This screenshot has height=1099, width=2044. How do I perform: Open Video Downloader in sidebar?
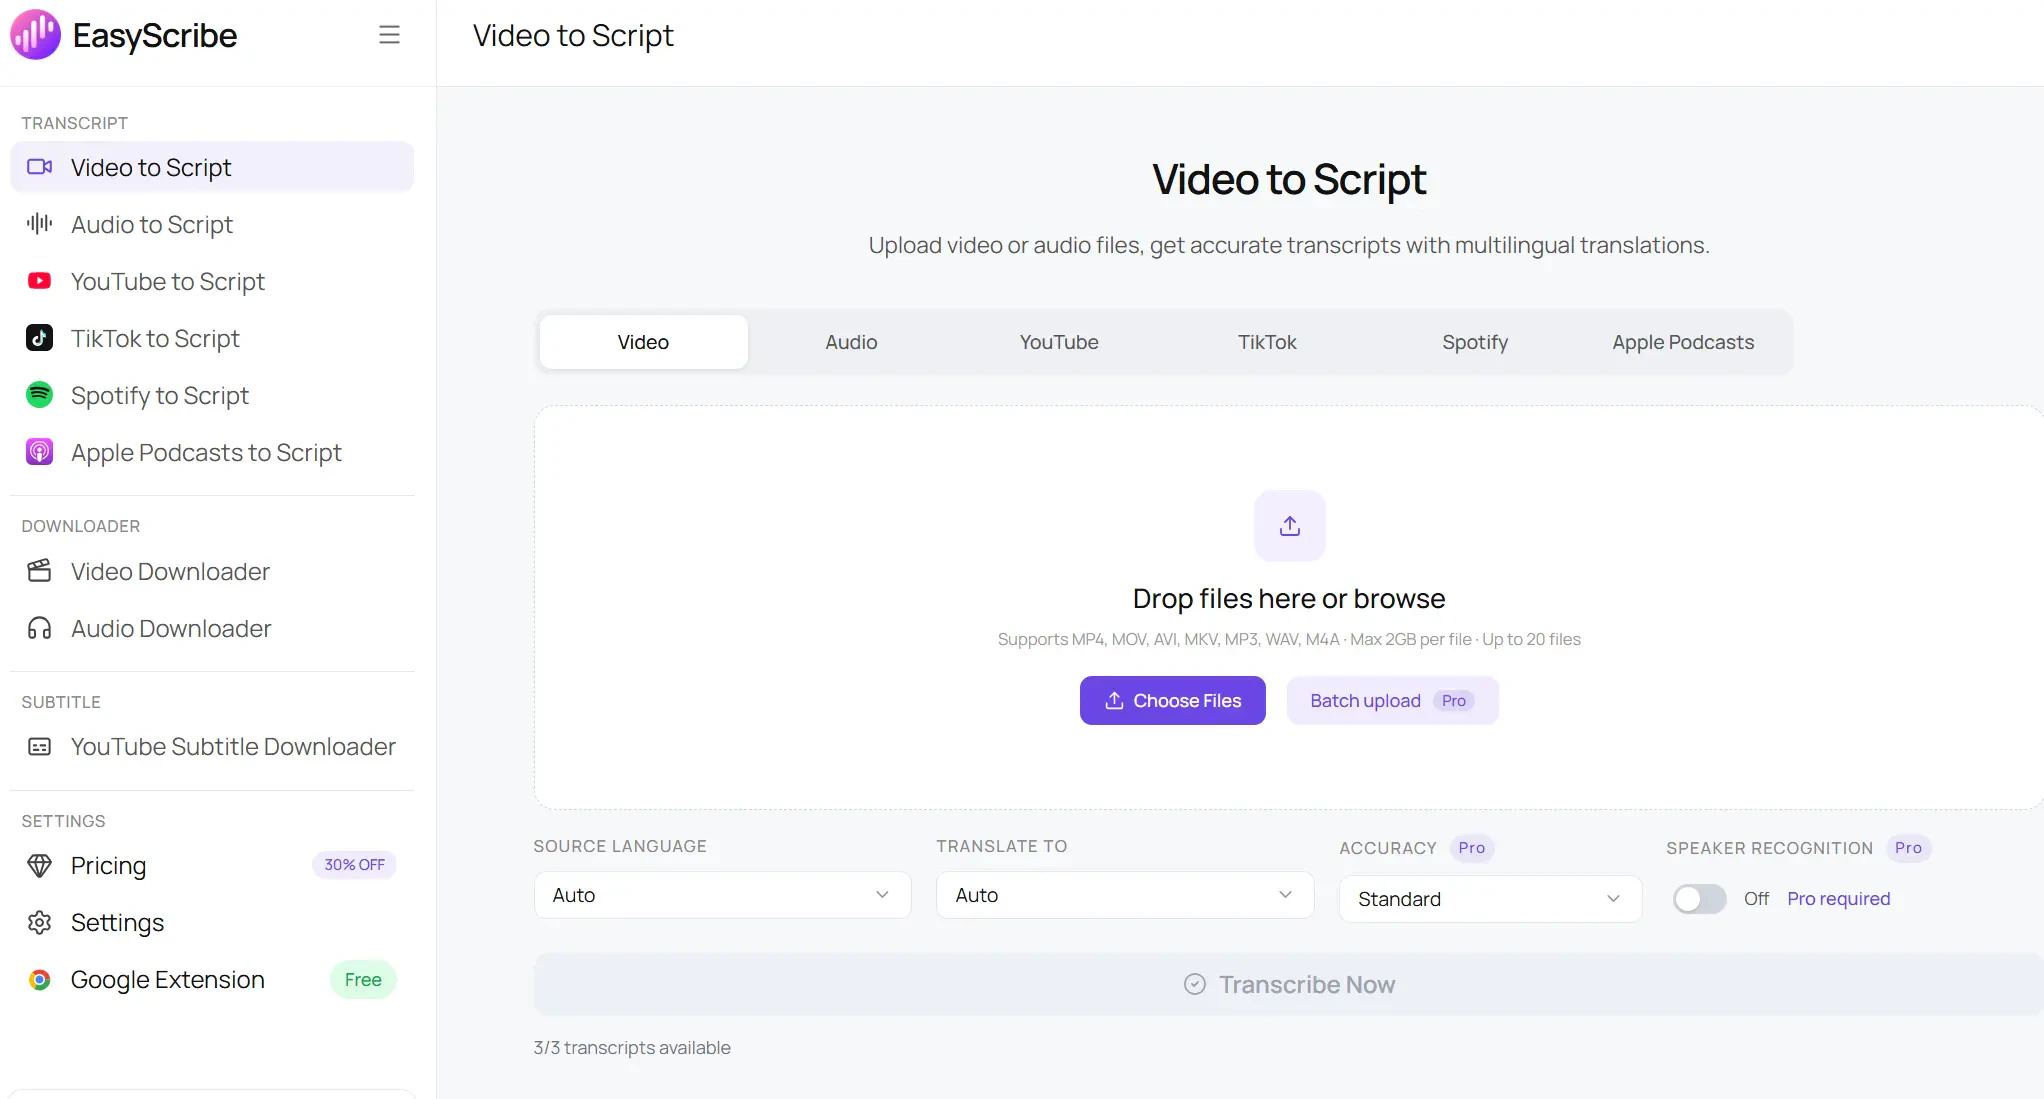(x=212, y=571)
